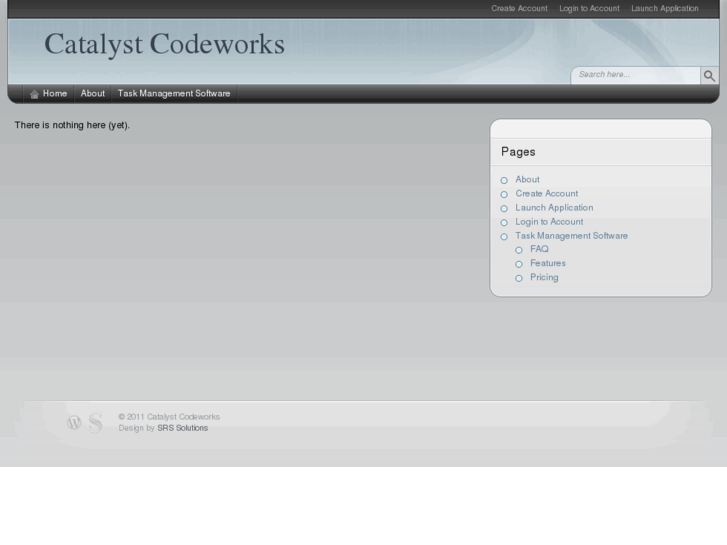
Task: Click the magnifying glass search icon
Action: coord(709,76)
